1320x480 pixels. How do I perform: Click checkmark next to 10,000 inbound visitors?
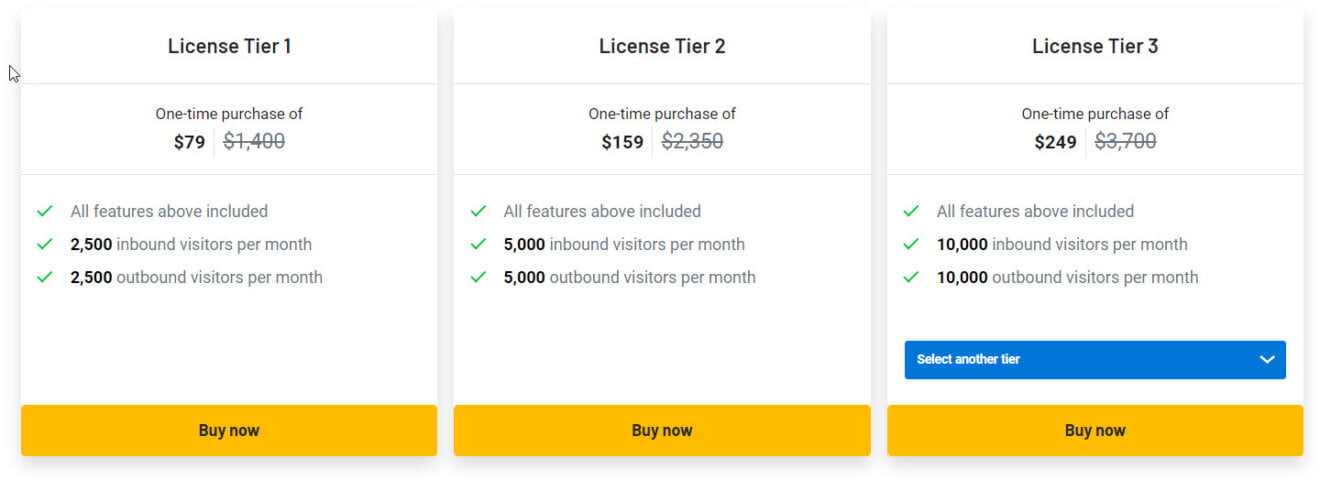(911, 244)
